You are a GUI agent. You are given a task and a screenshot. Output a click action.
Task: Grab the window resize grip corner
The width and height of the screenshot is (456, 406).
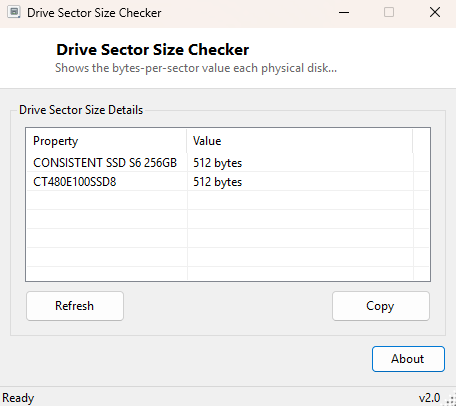(451, 400)
